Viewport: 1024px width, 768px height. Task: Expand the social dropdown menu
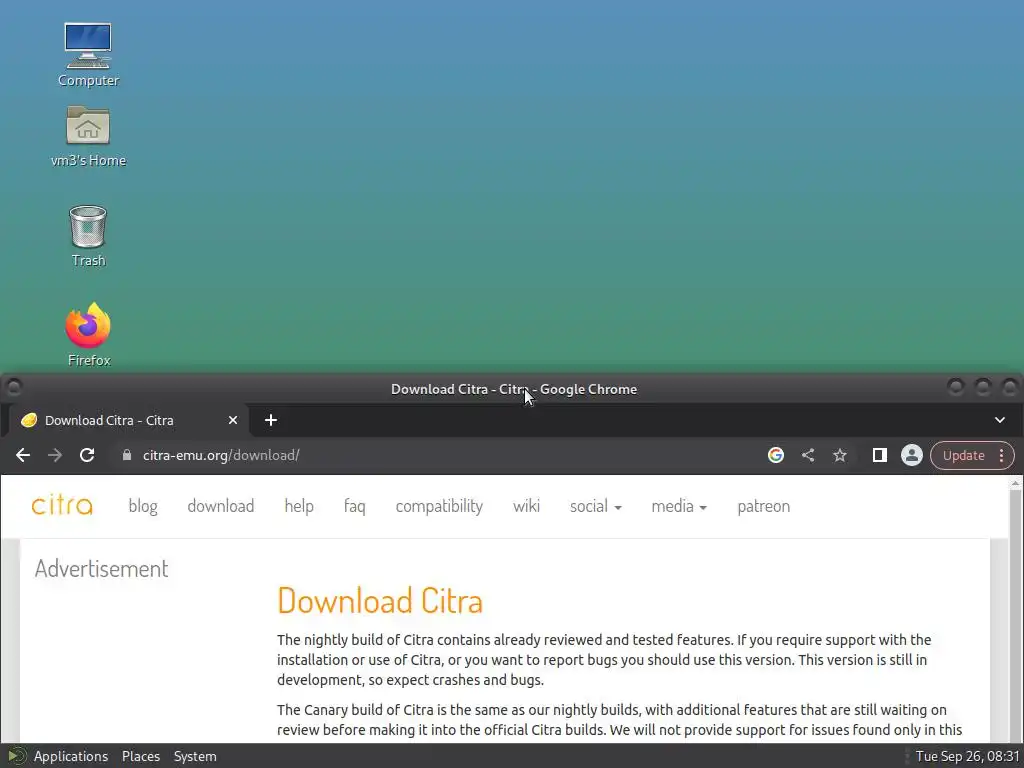click(x=596, y=506)
